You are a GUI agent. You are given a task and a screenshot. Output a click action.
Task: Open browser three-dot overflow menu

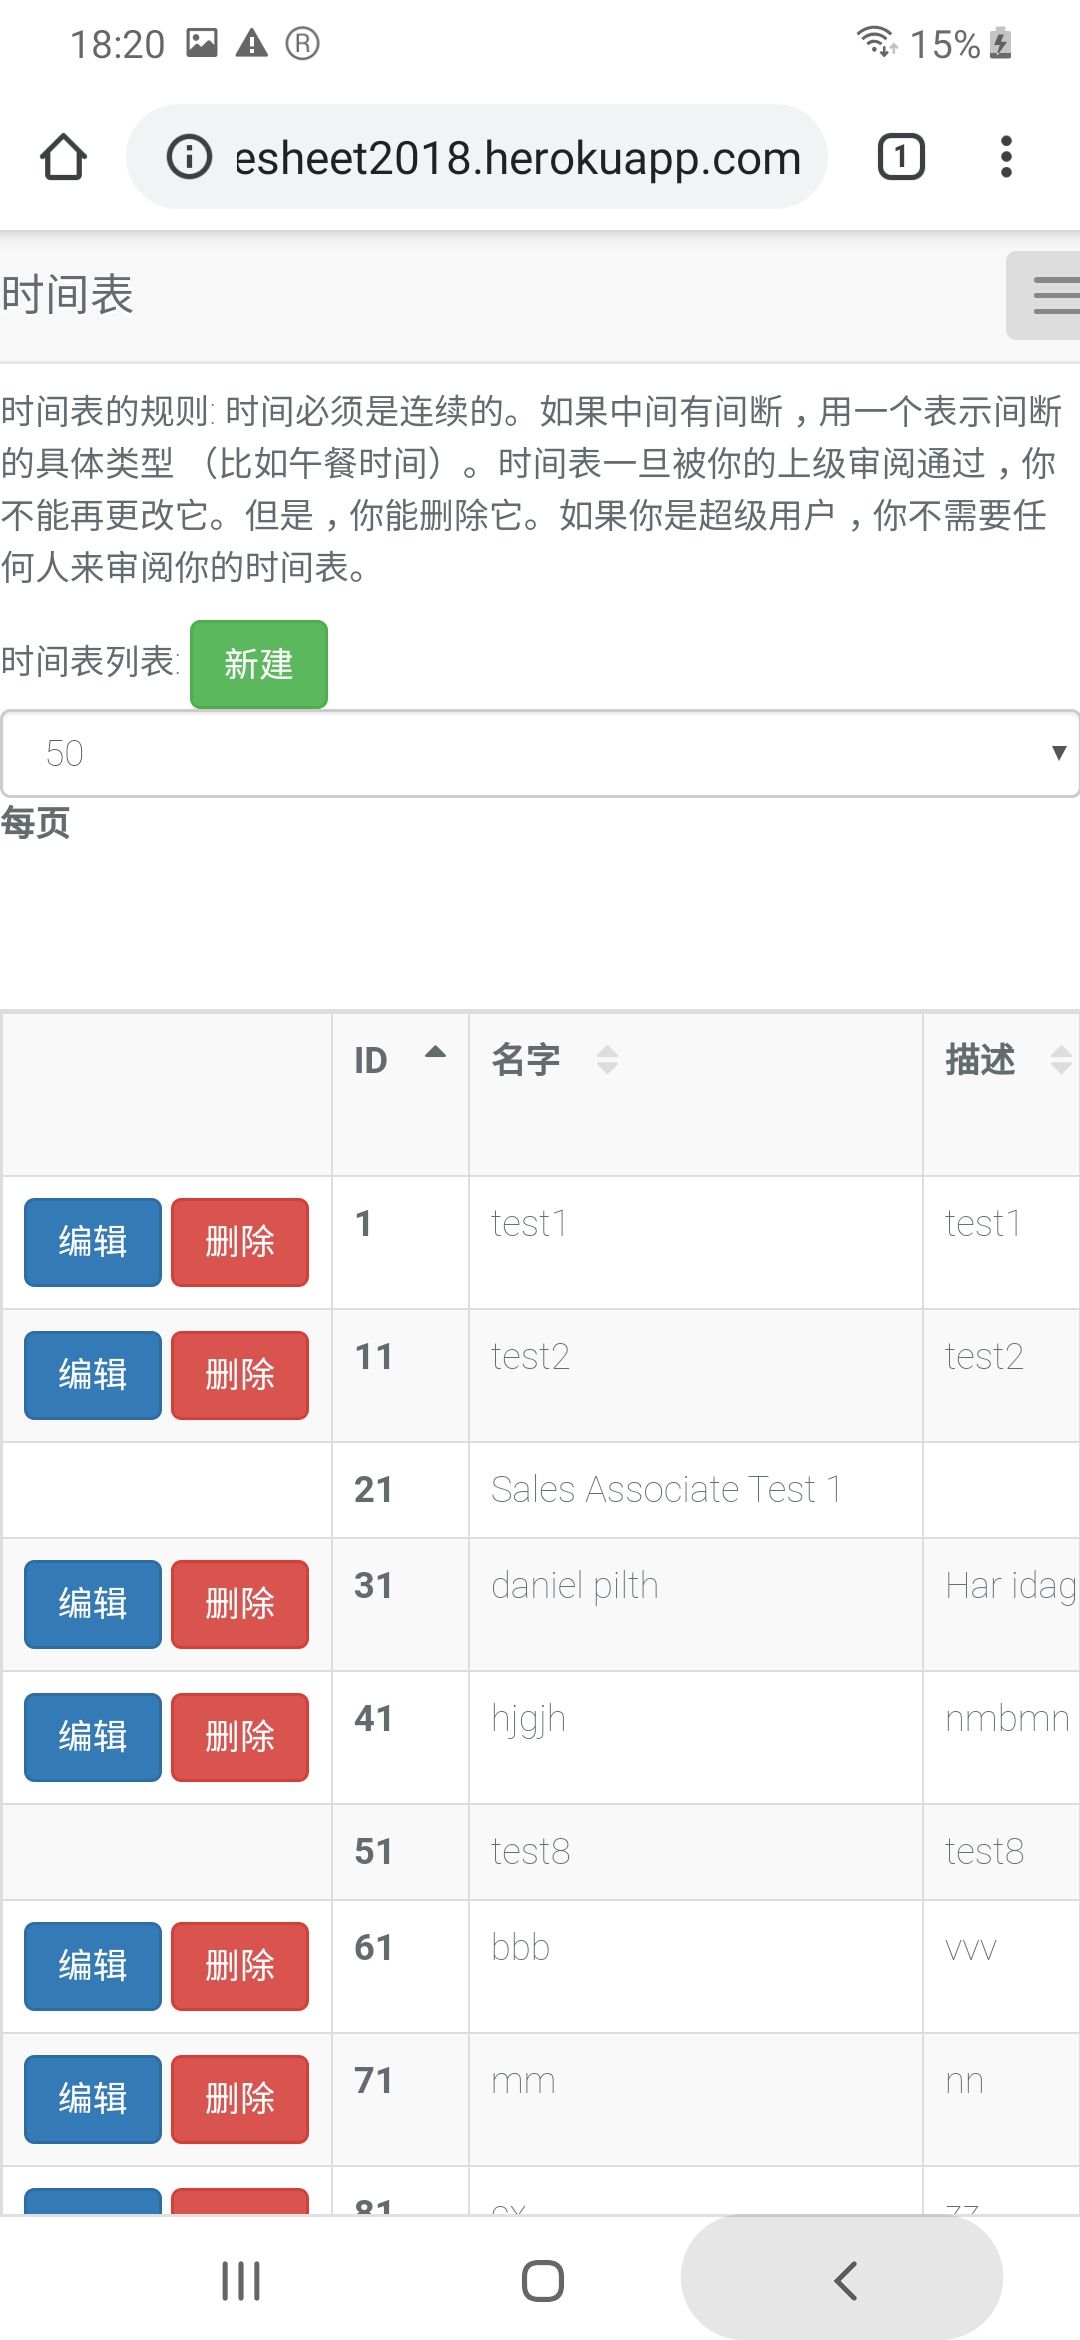click(1006, 157)
